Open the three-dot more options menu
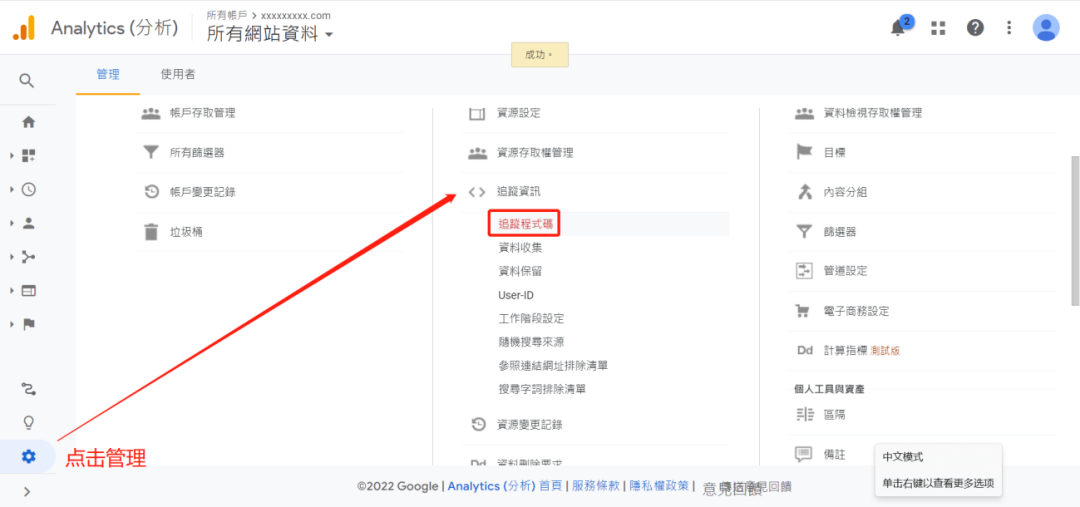Viewport: 1080px width, 507px height. click(x=1009, y=28)
